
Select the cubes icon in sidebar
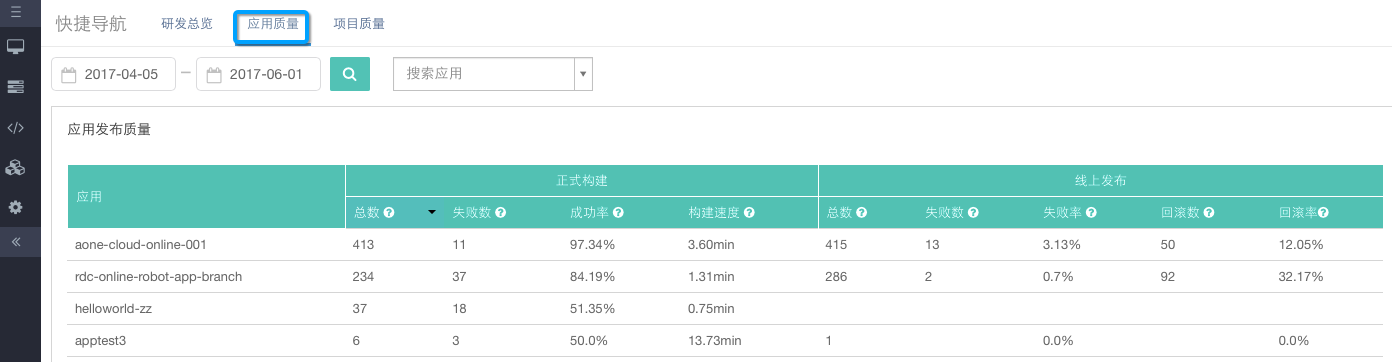tap(15, 167)
